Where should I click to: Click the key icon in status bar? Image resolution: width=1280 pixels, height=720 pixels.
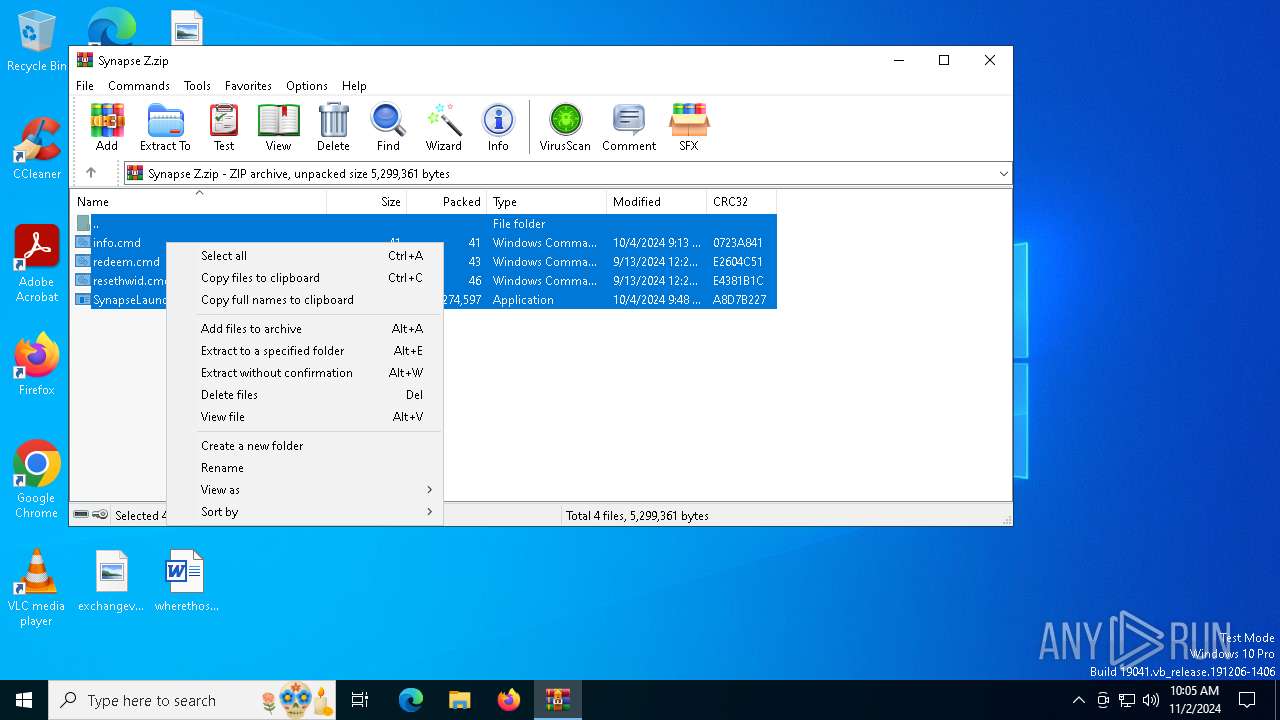pos(100,515)
